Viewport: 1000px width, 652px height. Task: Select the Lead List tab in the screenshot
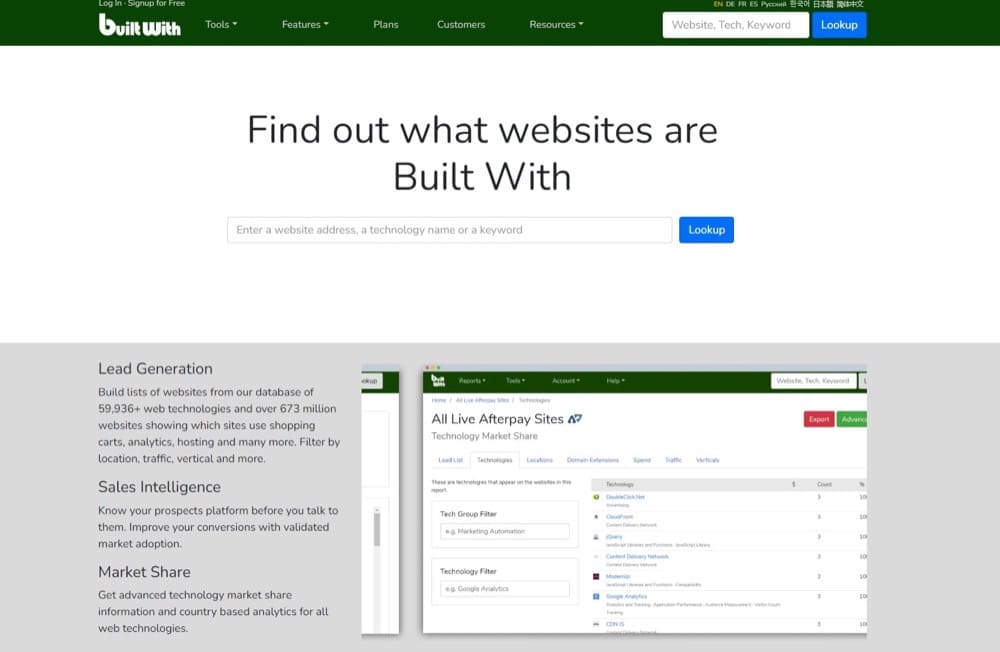tap(450, 460)
